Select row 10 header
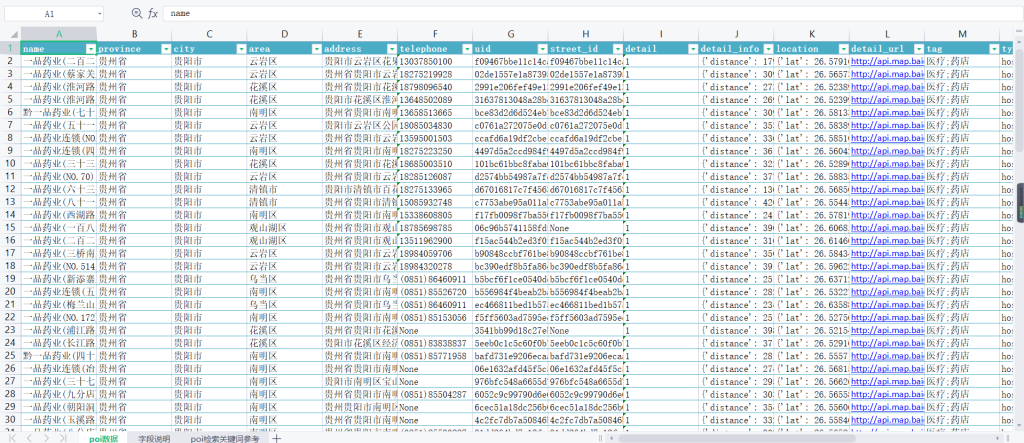The height and width of the screenshot is (443, 1024). pos(9,175)
